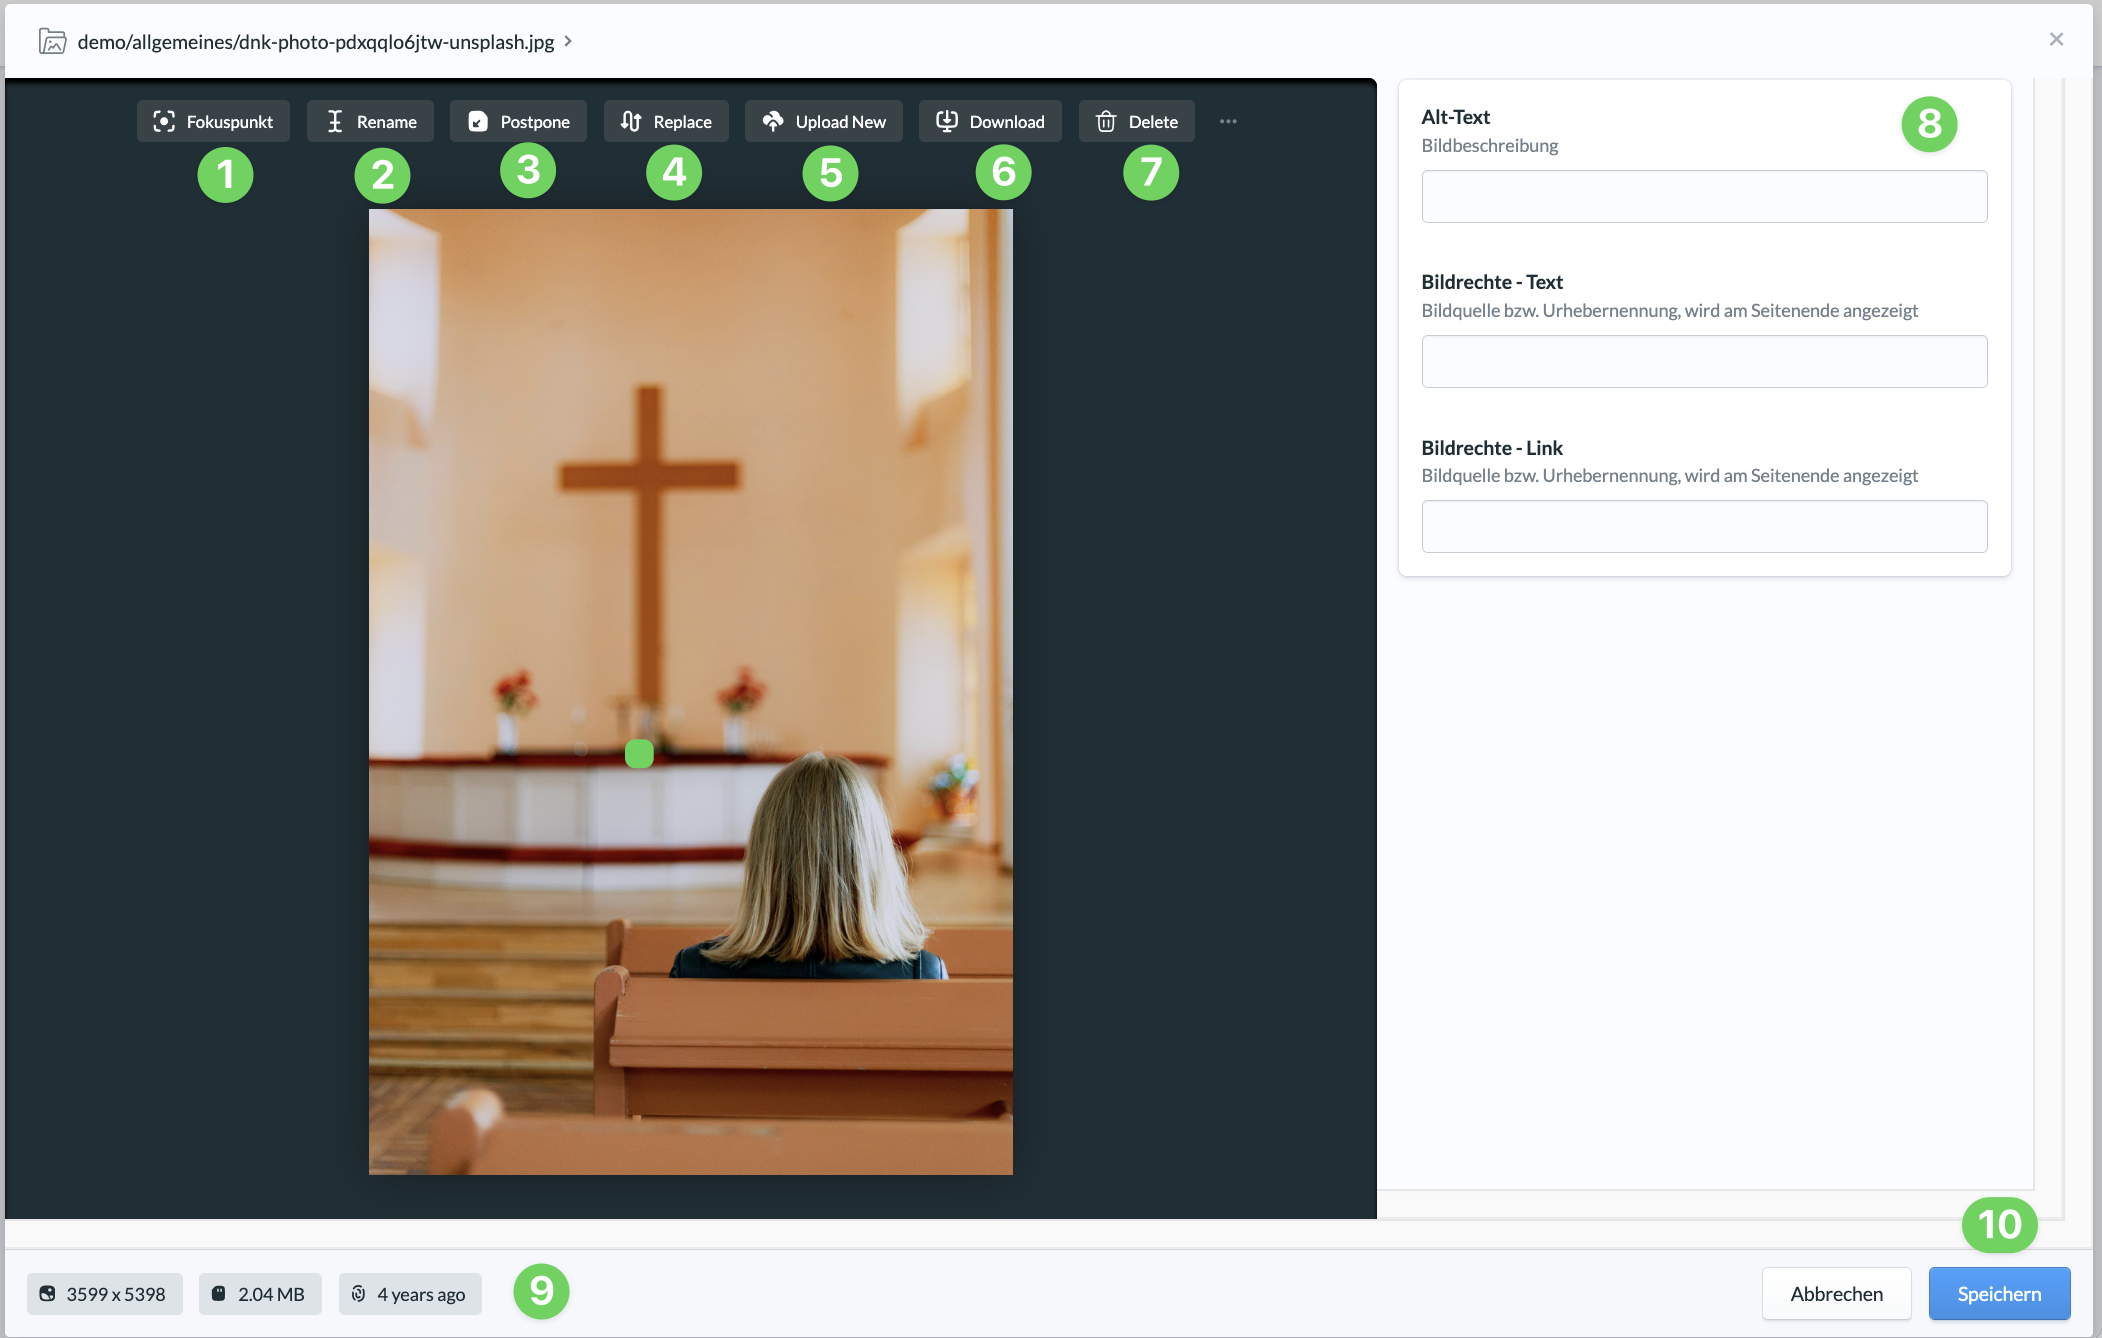The height and width of the screenshot is (1338, 2102).
Task: Open the three-dots more actions menu
Action: [1228, 121]
